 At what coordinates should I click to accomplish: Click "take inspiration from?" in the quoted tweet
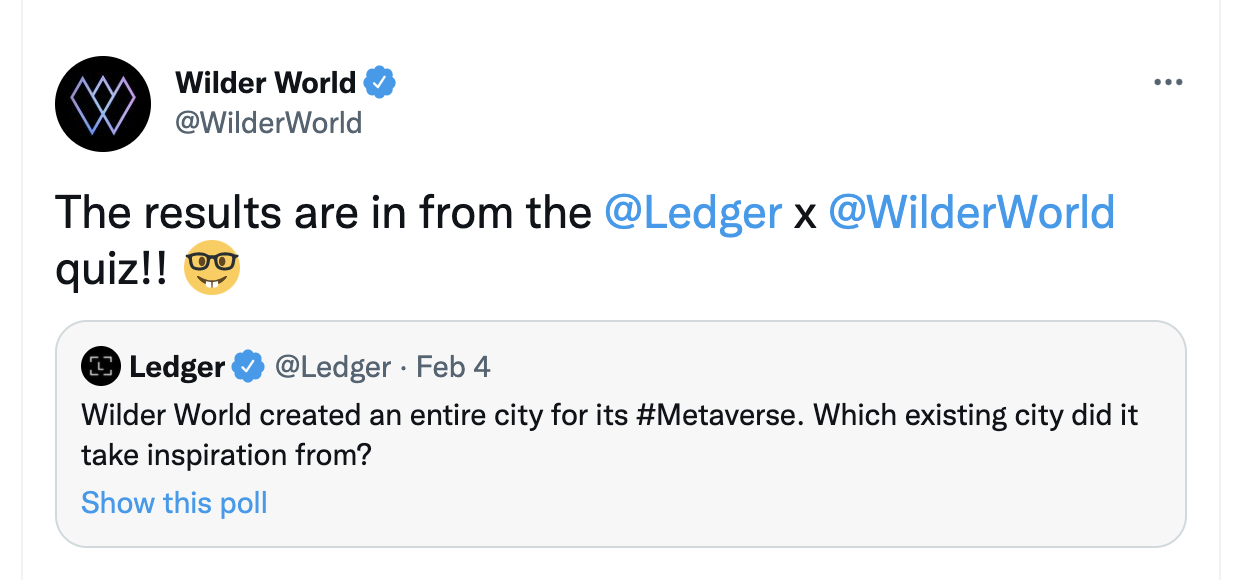pyautogui.click(x=226, y=455)
